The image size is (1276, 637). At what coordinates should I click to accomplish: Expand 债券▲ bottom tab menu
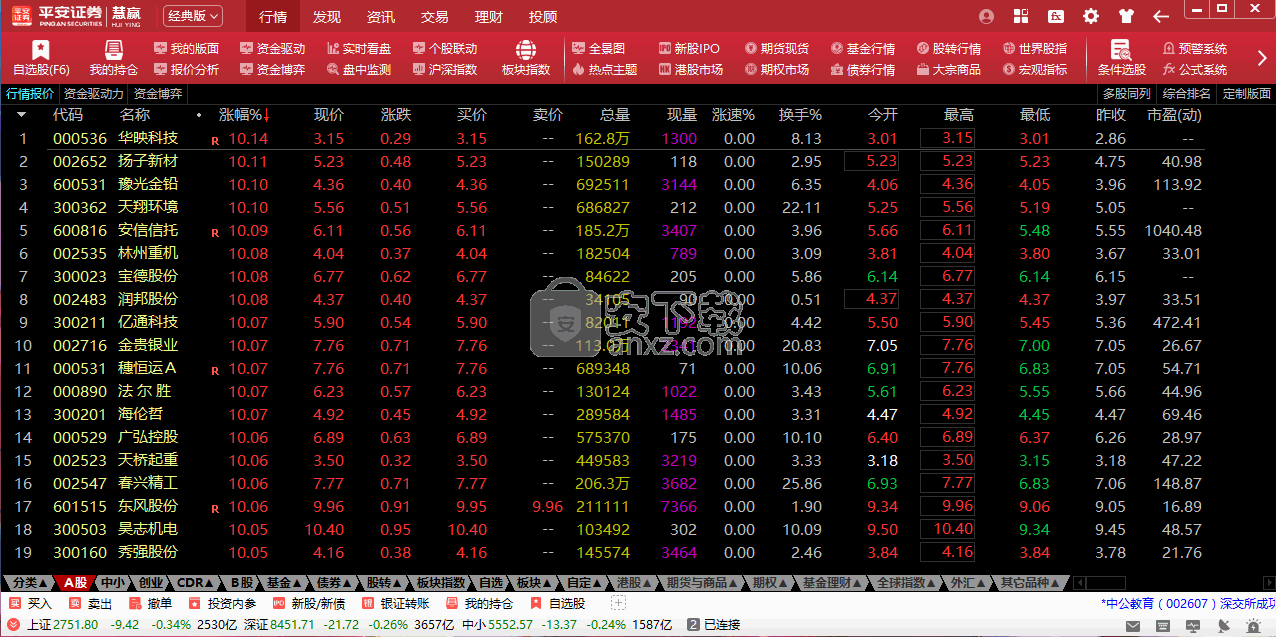(x=334, y=582)
